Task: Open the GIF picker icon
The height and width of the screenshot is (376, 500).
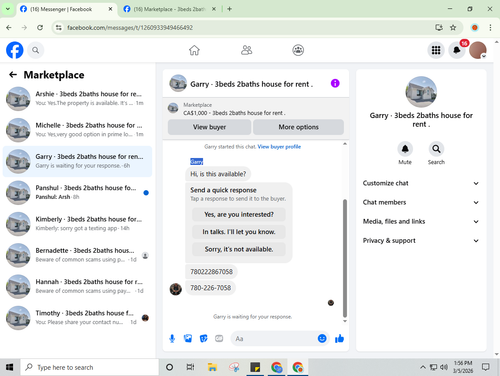Action: pos(219,339)
